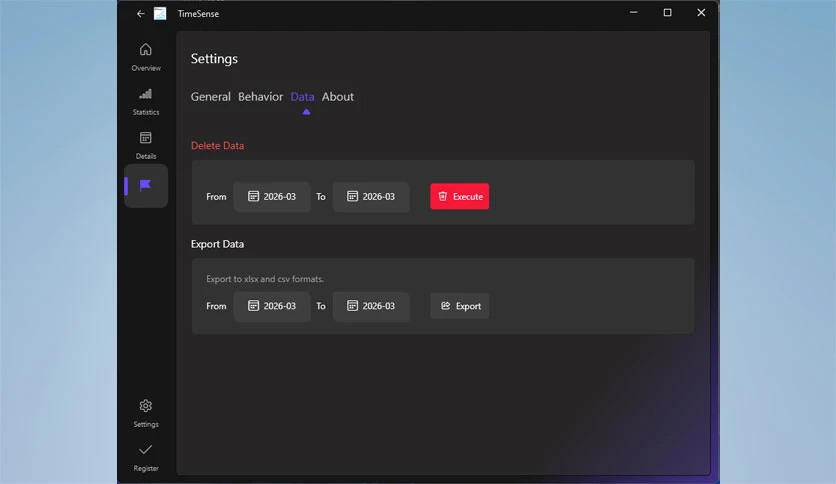This screenshot has width=836, height=484.
Task: Open Export Data From date picker
Action: click(x=272, y=306)
